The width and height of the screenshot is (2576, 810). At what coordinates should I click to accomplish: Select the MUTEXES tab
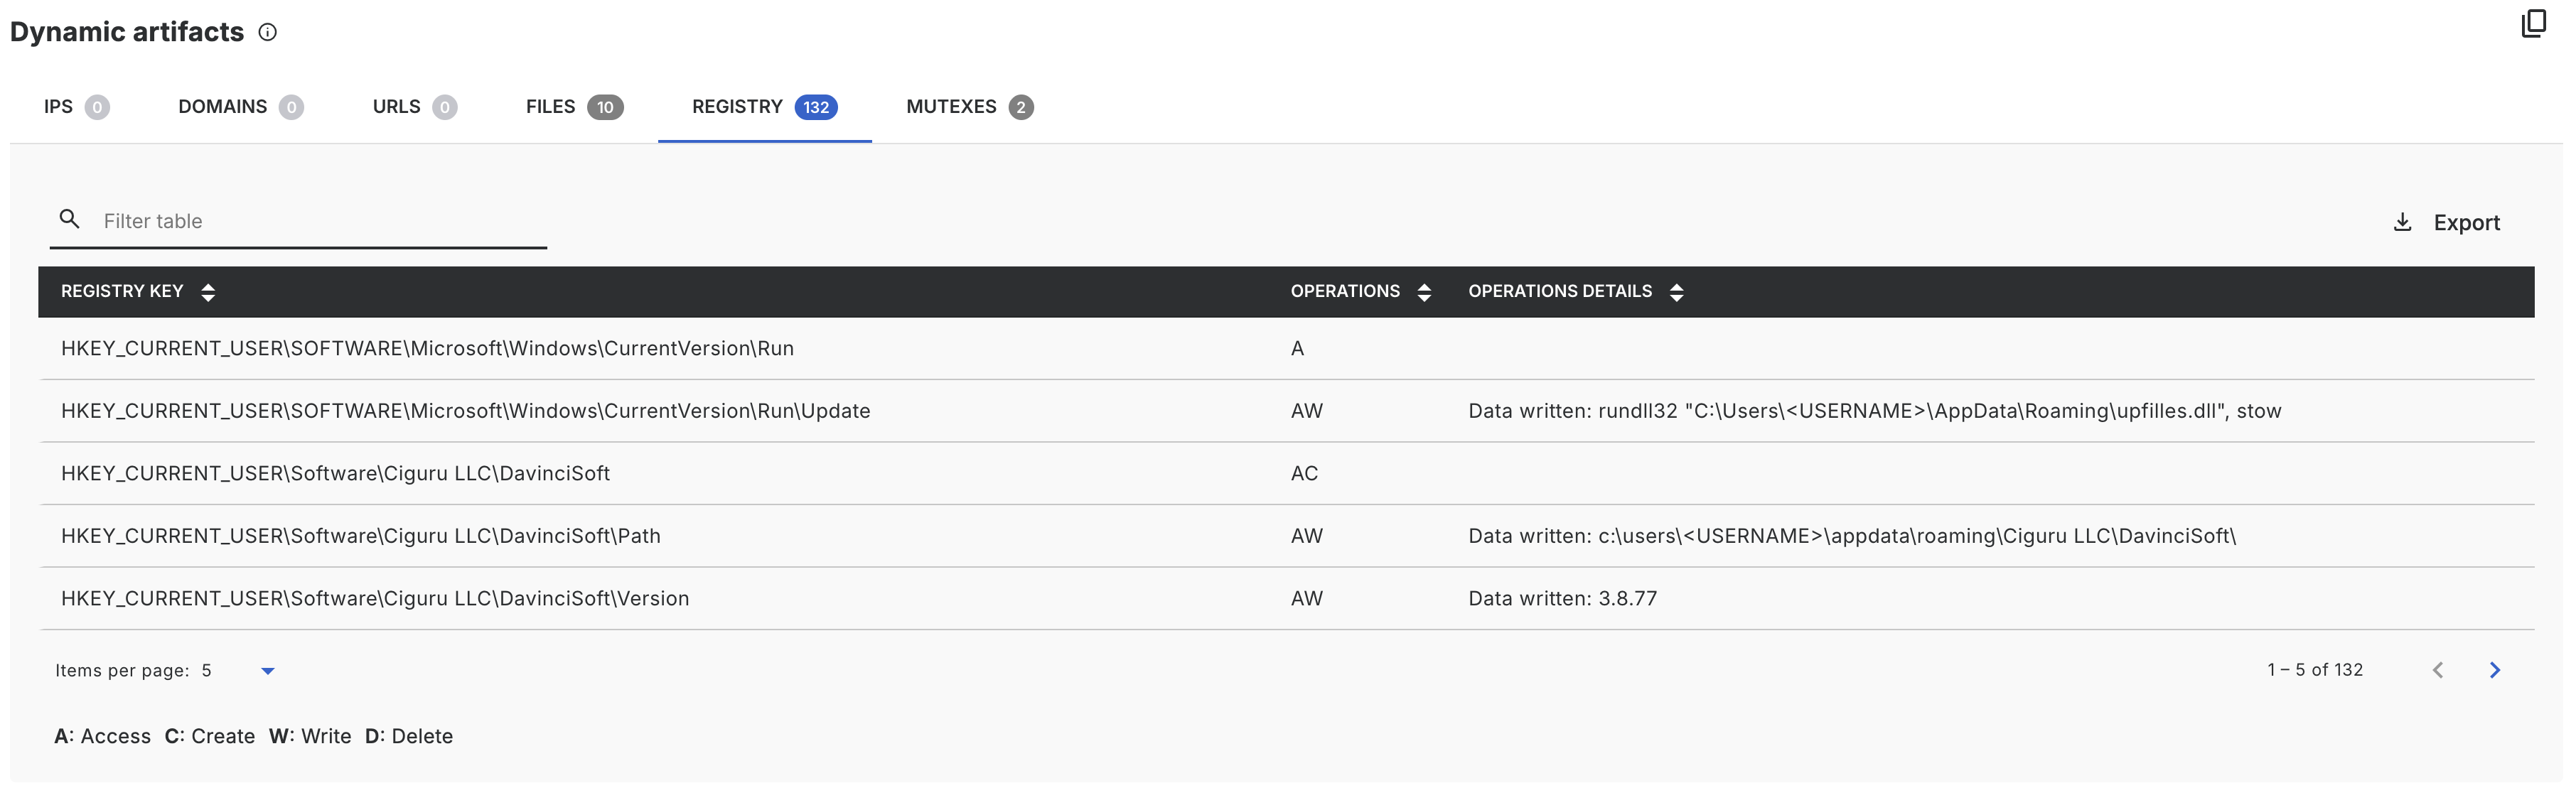[969, 107]
